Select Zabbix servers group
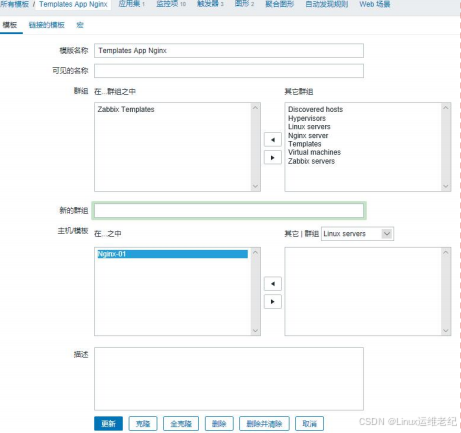The height and width of the screenshot is (433, 461). pos(311,161)
